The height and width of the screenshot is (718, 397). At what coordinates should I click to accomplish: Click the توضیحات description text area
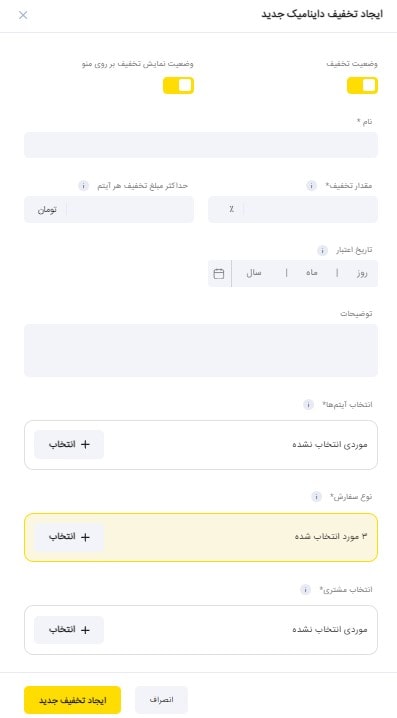click(x=201, y=350)
